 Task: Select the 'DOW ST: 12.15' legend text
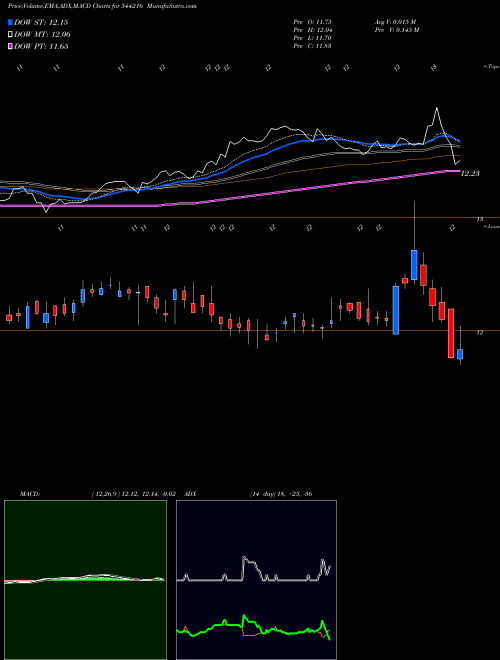(x=41, y=22)
